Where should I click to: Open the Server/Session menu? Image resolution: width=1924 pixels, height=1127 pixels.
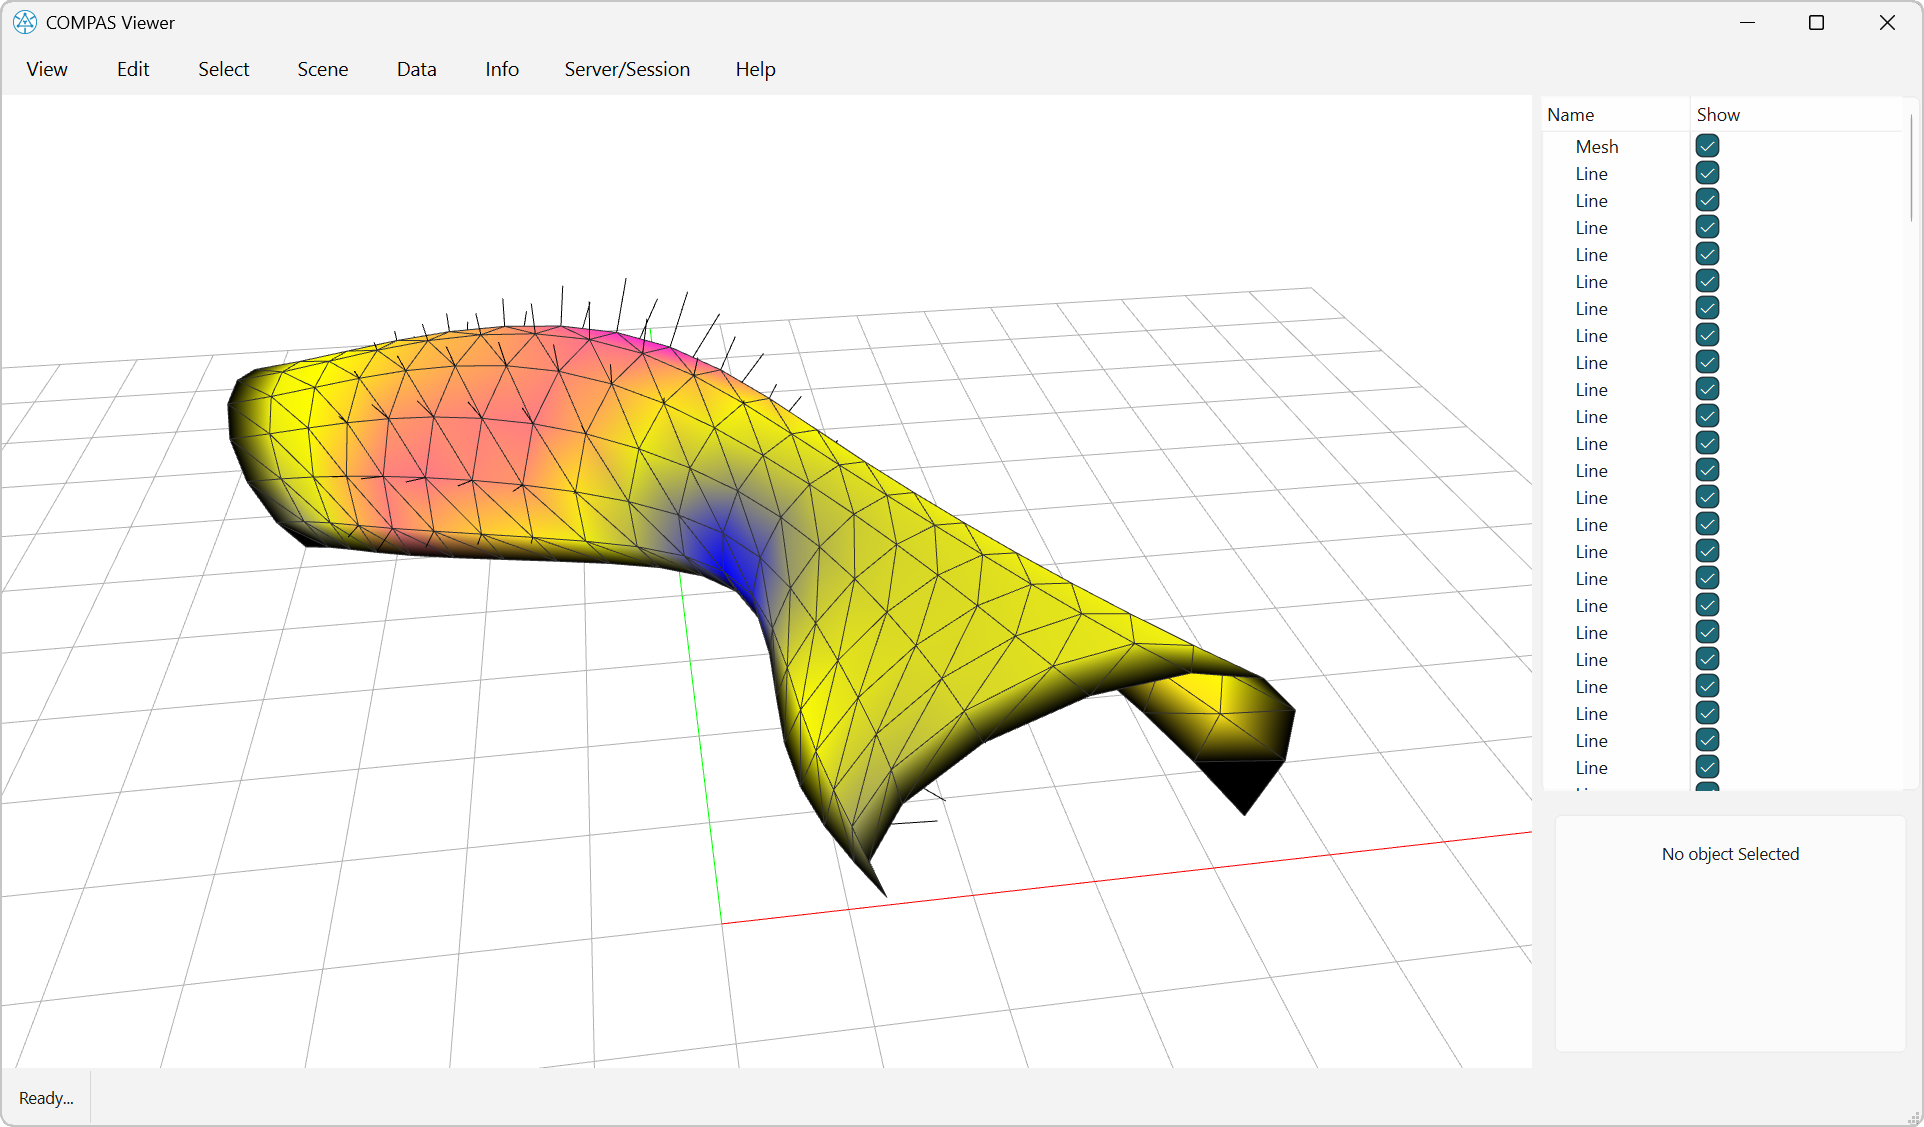tap(627, 69)
